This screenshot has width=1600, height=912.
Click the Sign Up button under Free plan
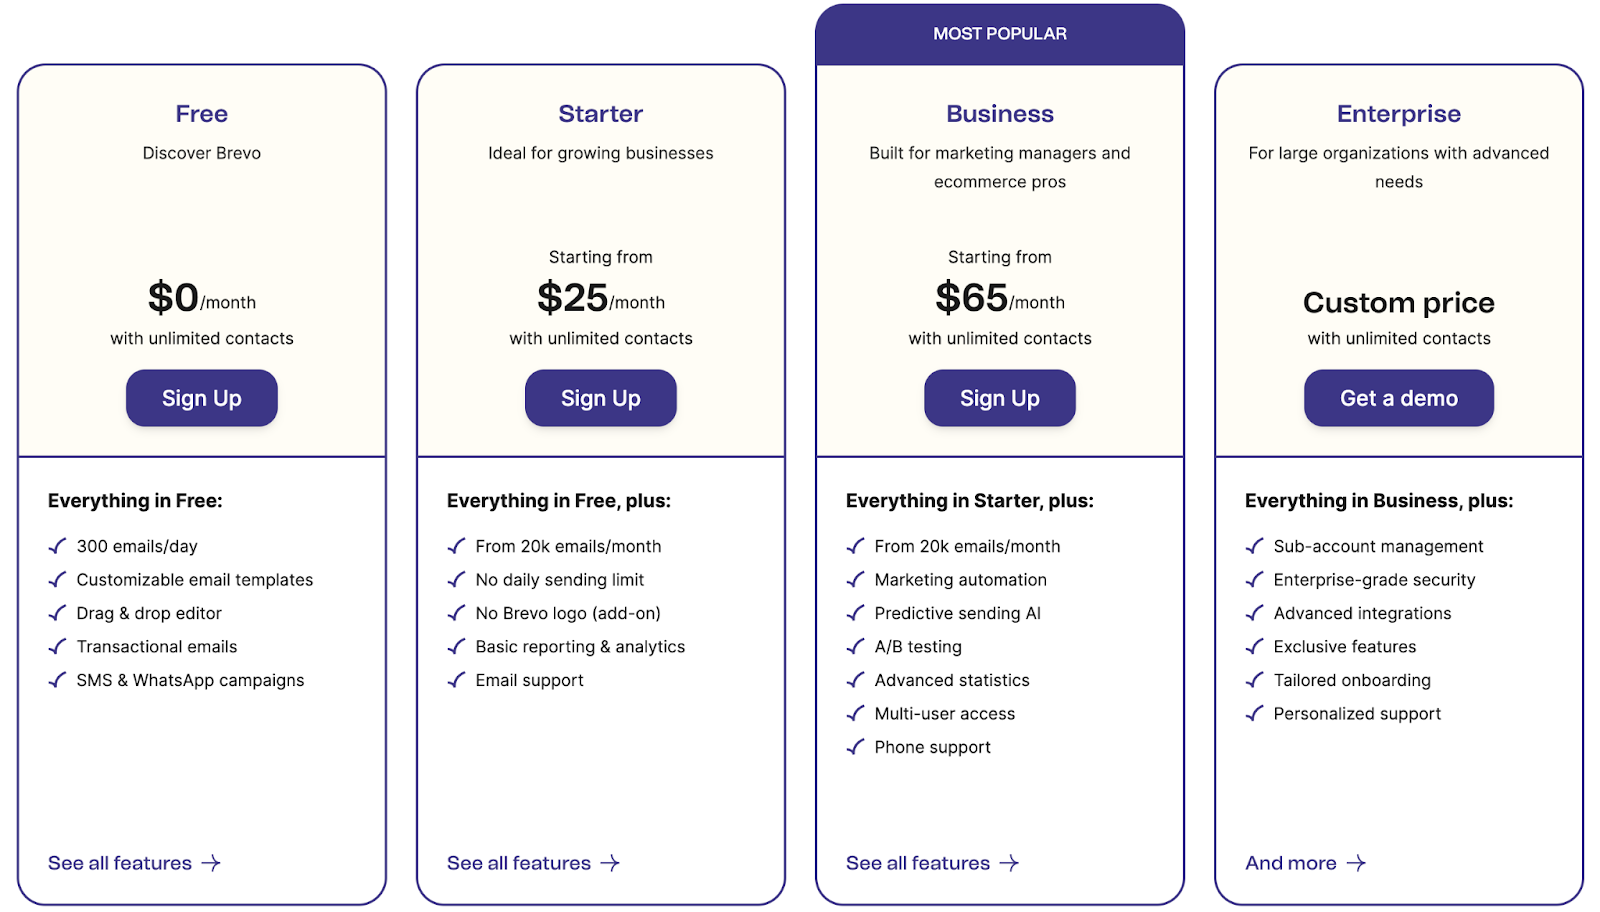click(201, 398)
